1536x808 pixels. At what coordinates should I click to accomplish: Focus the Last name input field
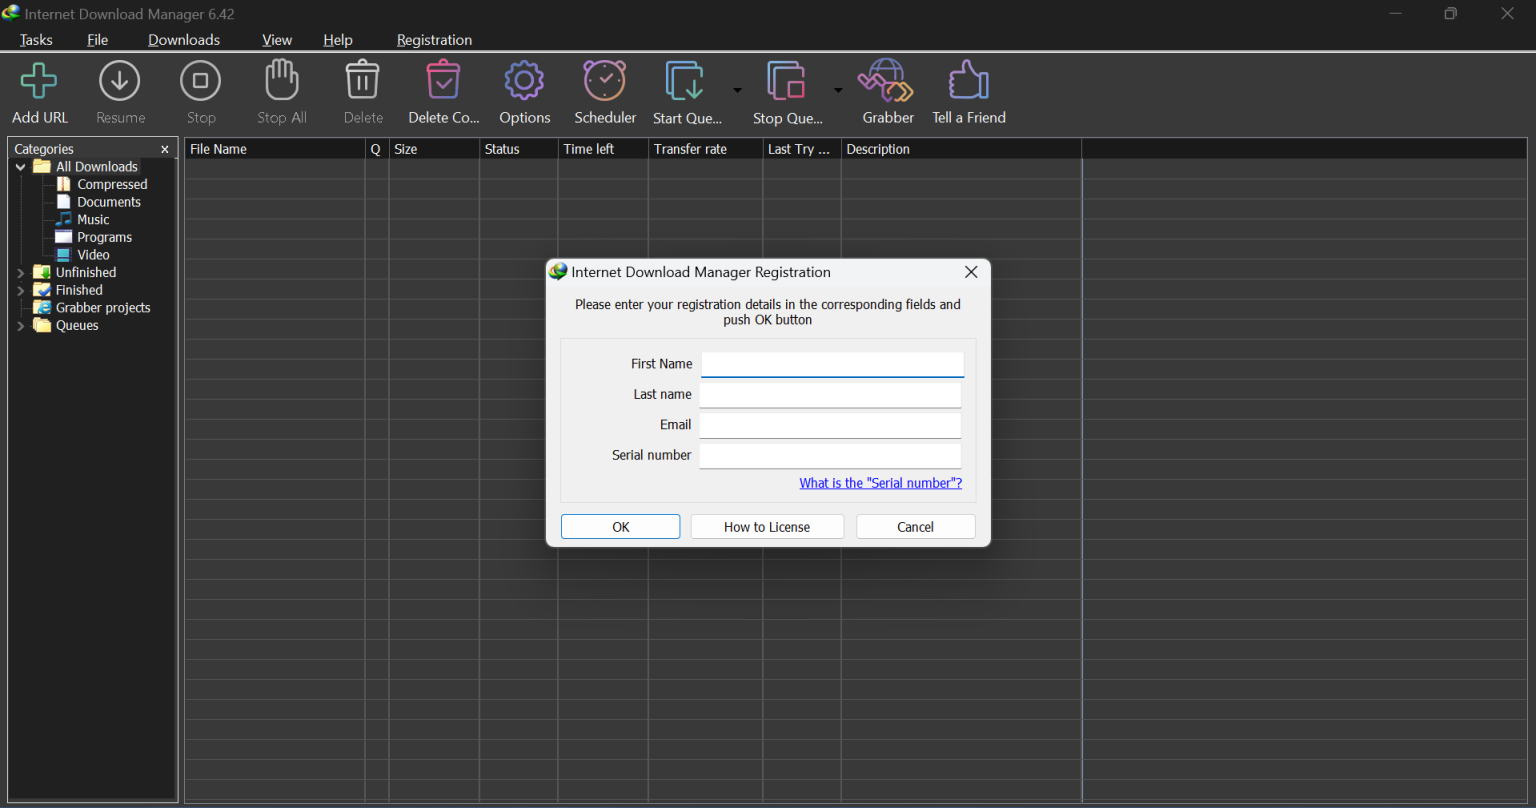830,395
